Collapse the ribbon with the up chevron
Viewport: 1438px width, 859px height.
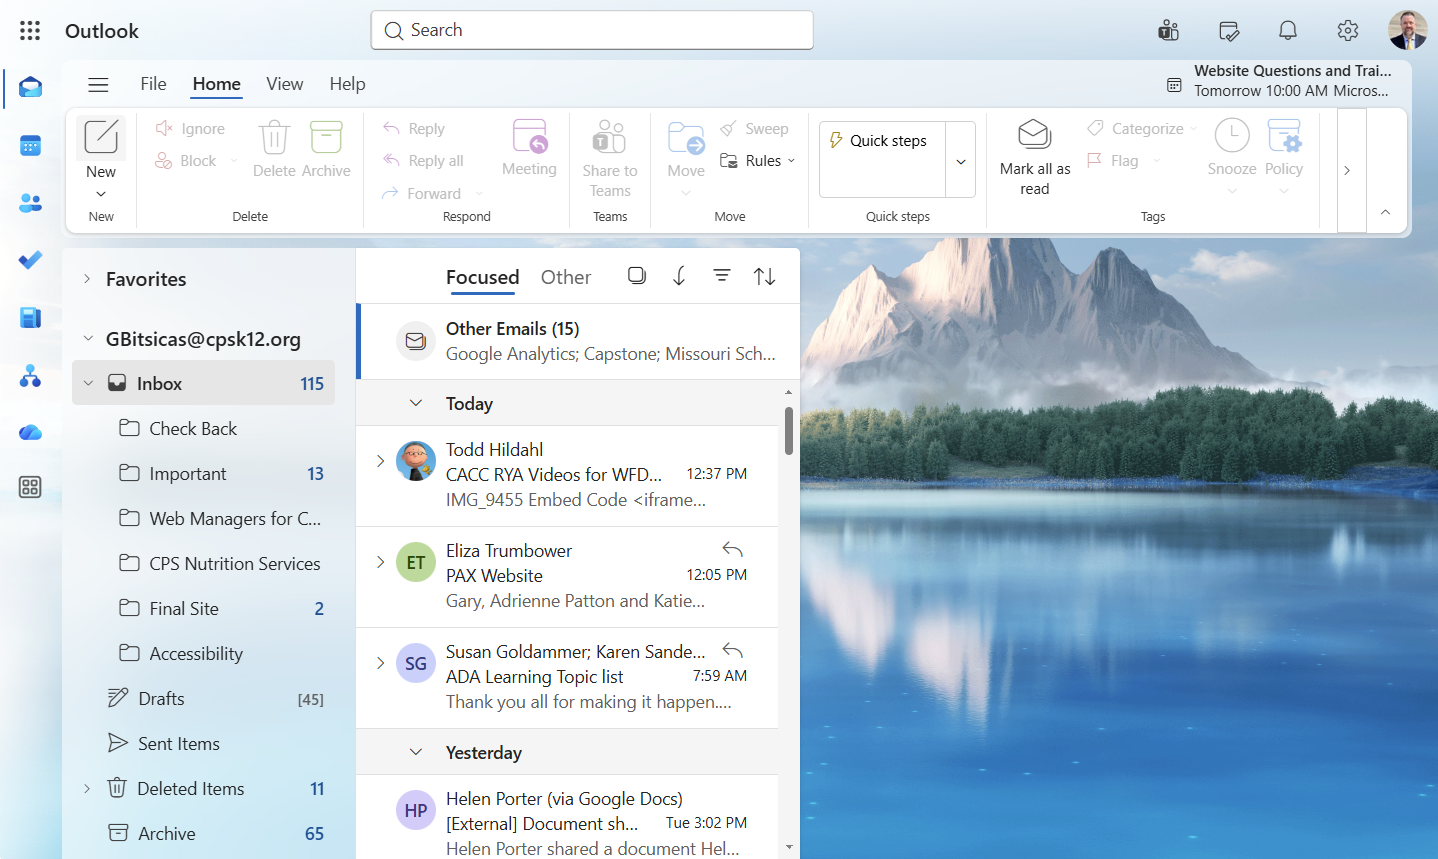1385,212
